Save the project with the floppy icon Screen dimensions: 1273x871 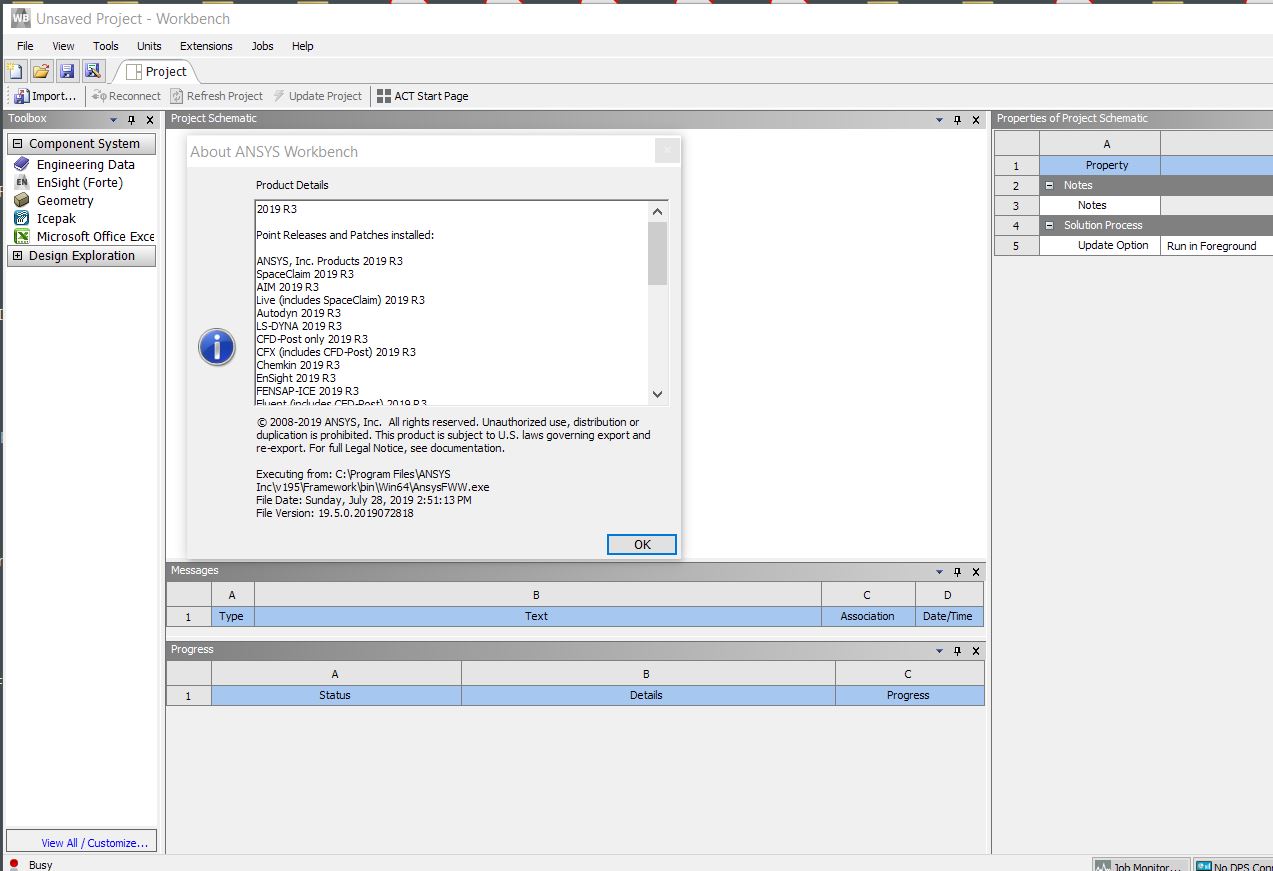point(67,71)
